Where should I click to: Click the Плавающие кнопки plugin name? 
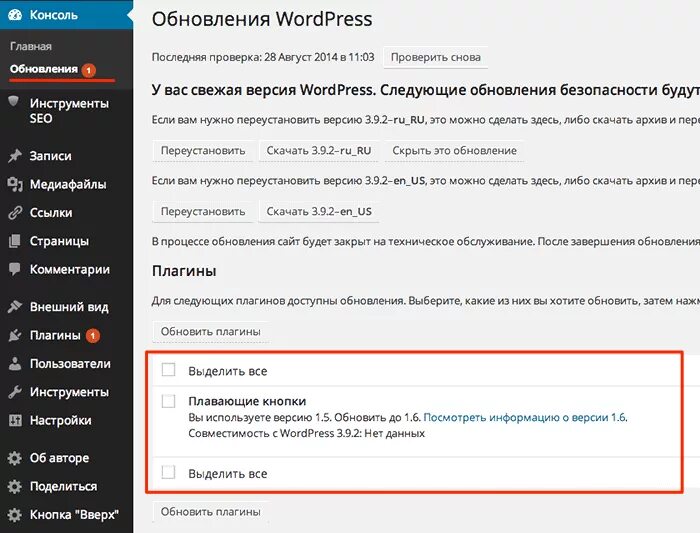(247, 401)
